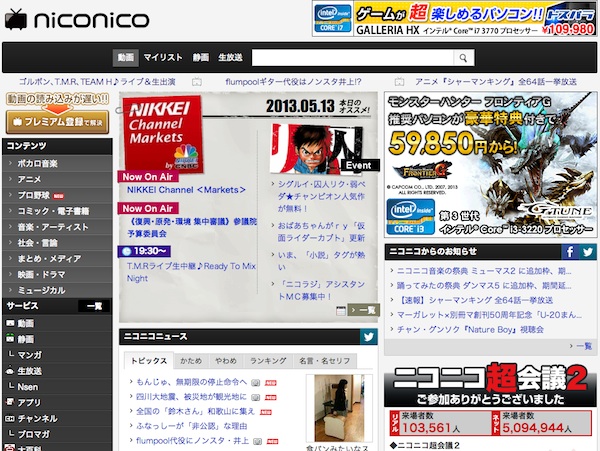Switch to ランキング news tab
The height and width of the screenshot is (451, 600).
coord(267,361)
